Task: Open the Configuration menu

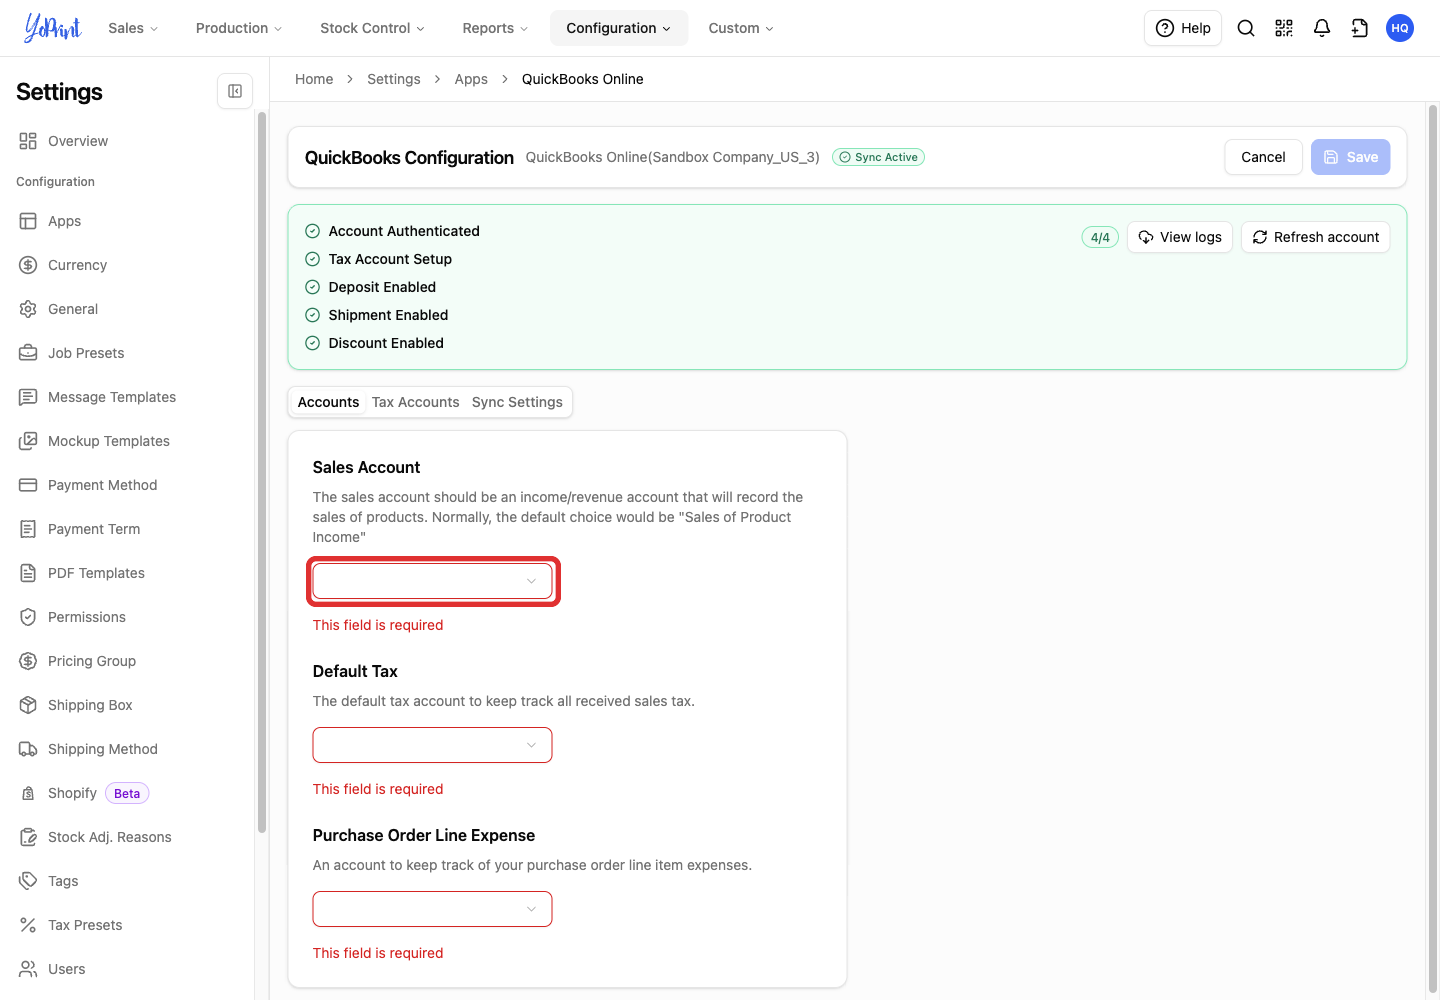Action: tap(619, 28)
